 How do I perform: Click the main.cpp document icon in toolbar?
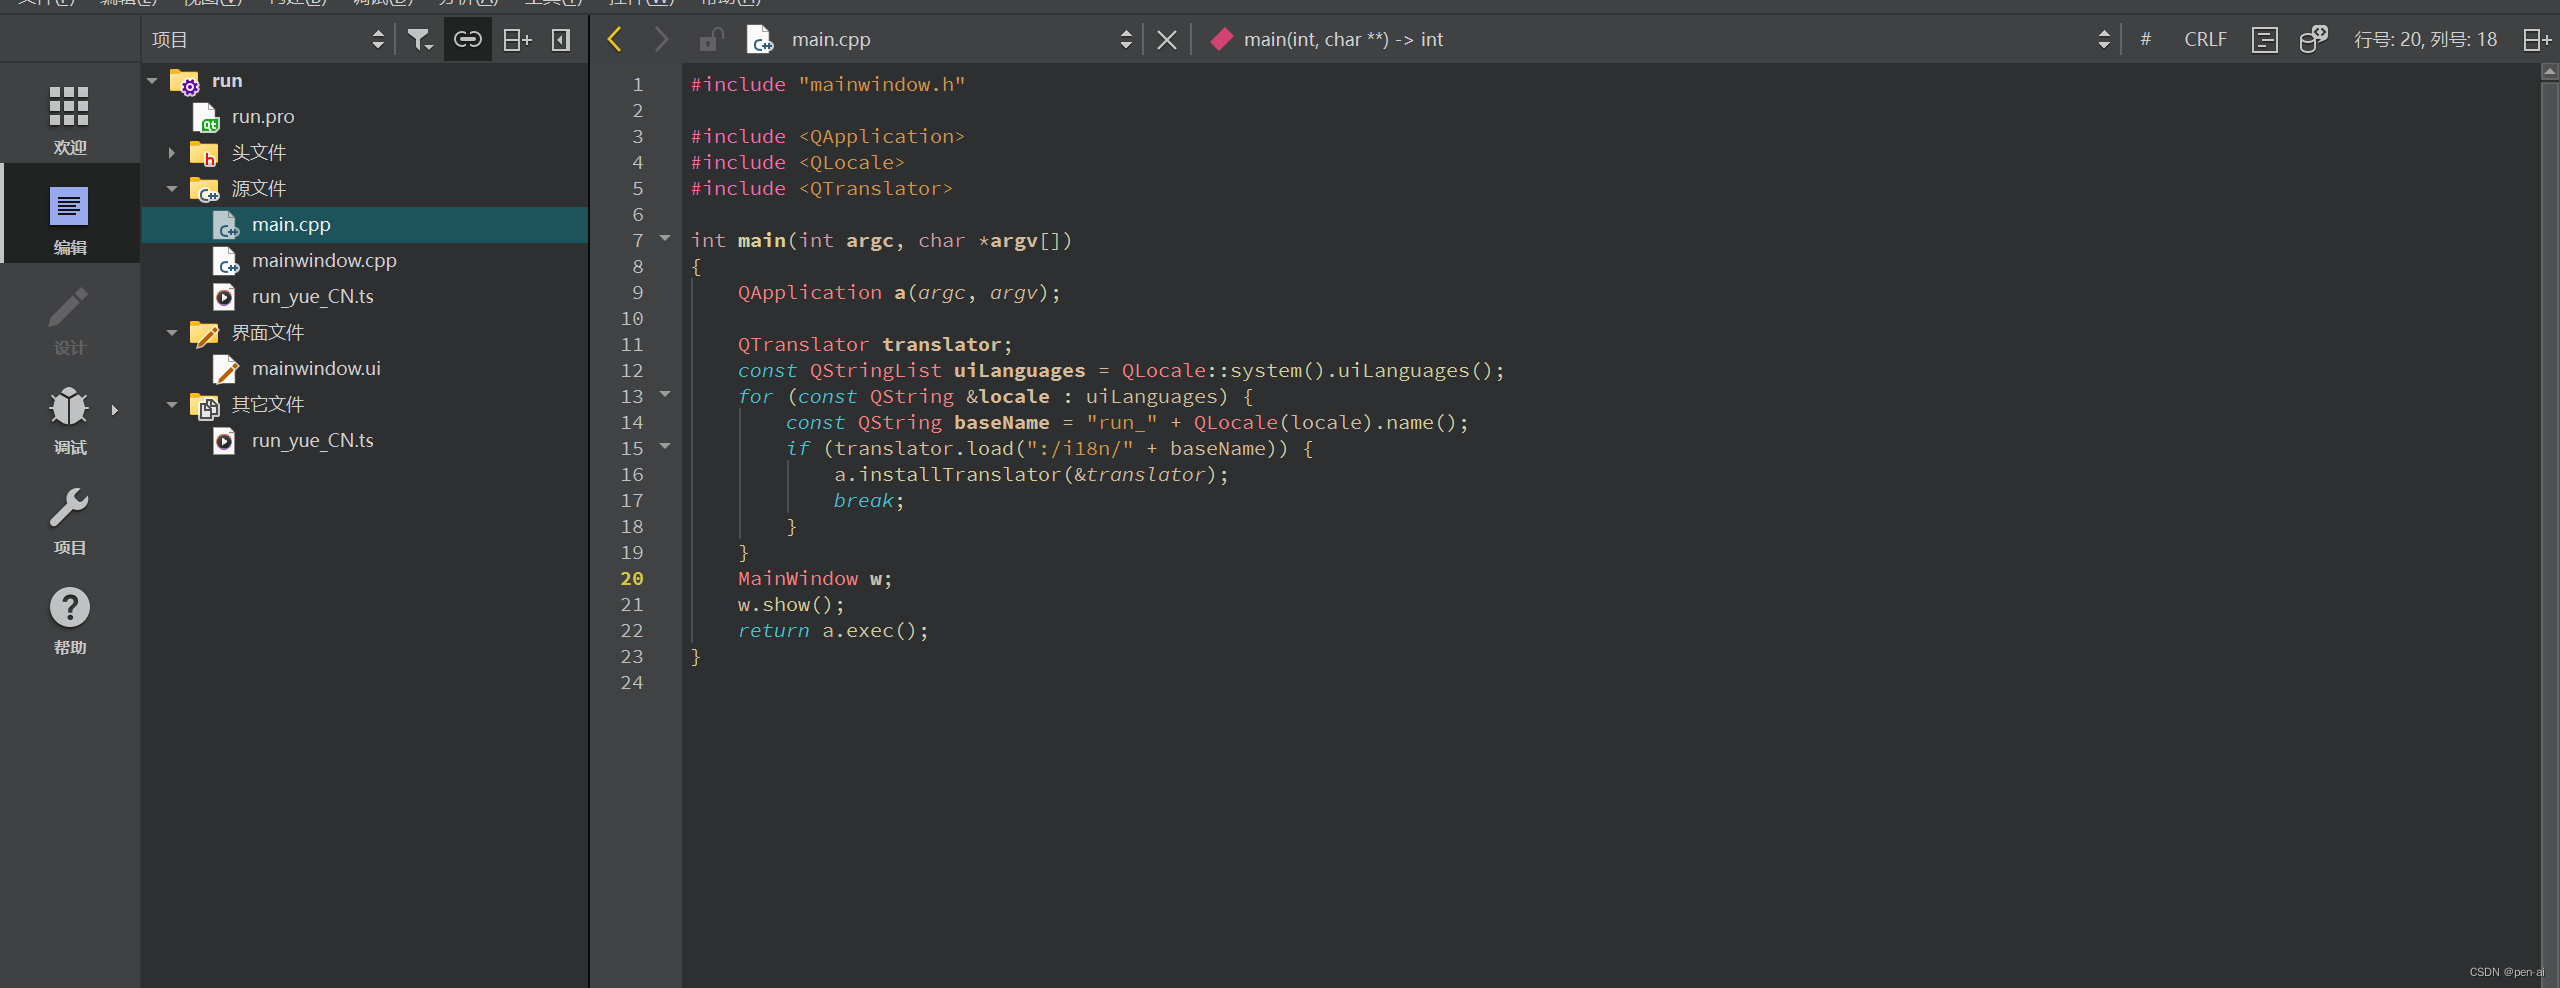[759, 40]
